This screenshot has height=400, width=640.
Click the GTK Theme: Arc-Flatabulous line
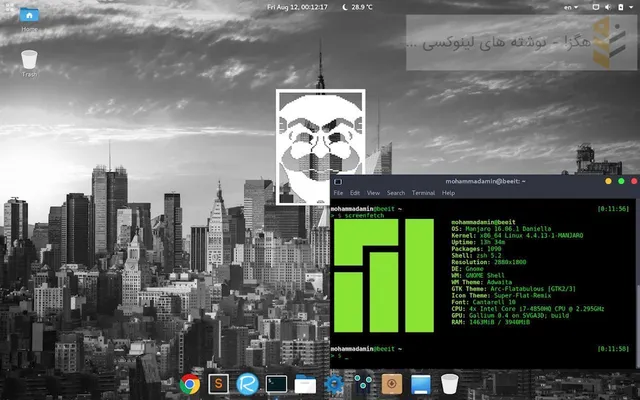coord(513,289)
